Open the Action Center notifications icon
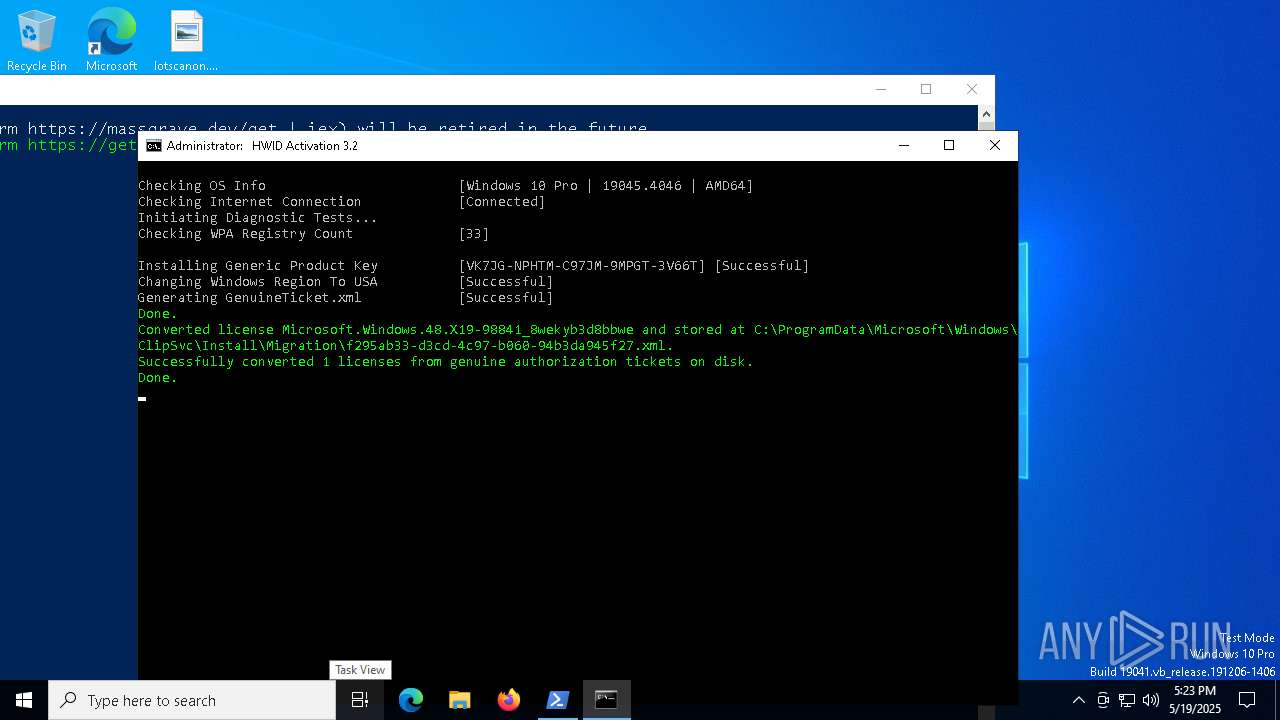 tap(1247, 700)
